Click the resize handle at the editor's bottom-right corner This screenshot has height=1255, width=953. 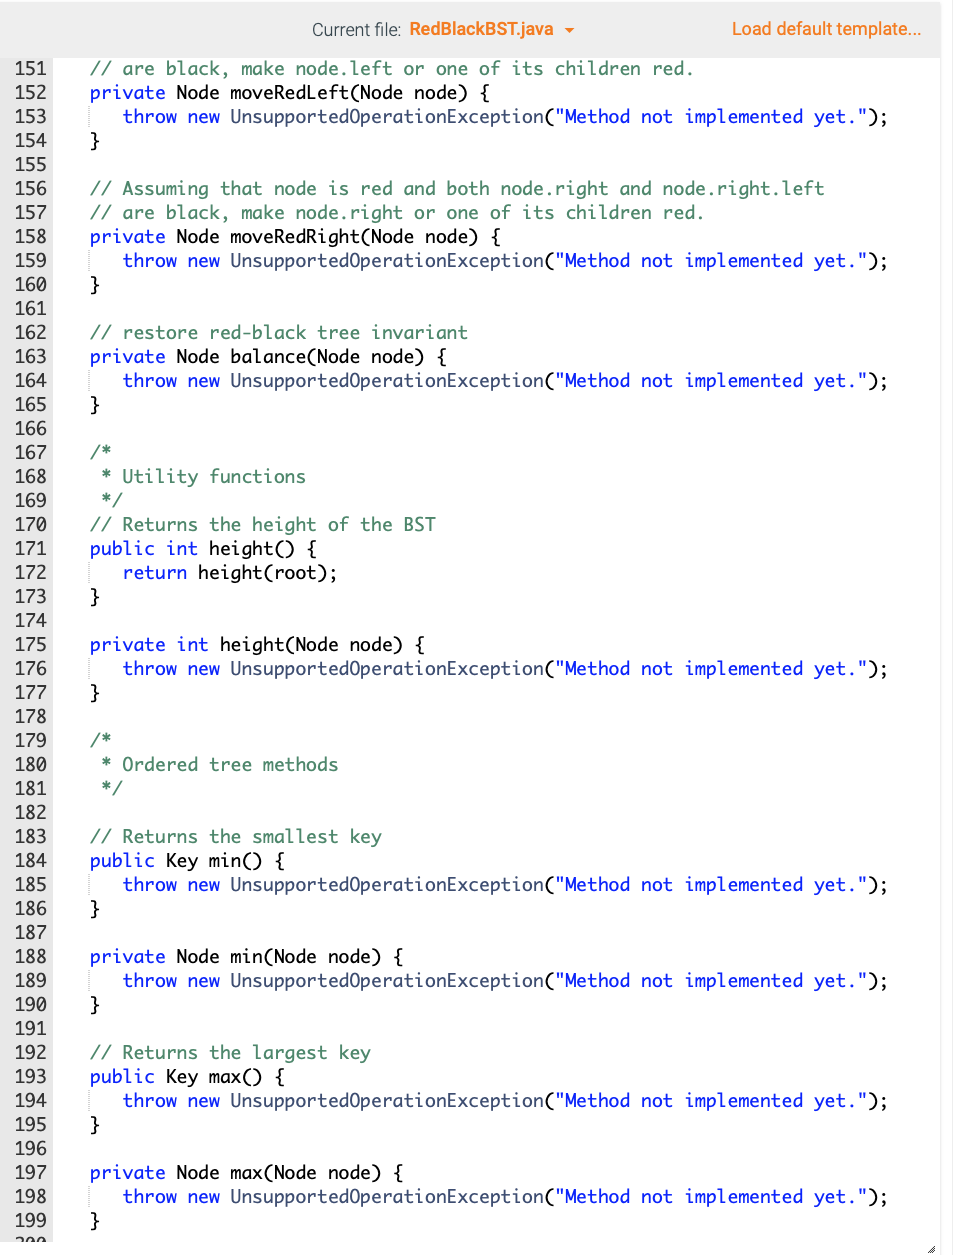point(931,1247)
